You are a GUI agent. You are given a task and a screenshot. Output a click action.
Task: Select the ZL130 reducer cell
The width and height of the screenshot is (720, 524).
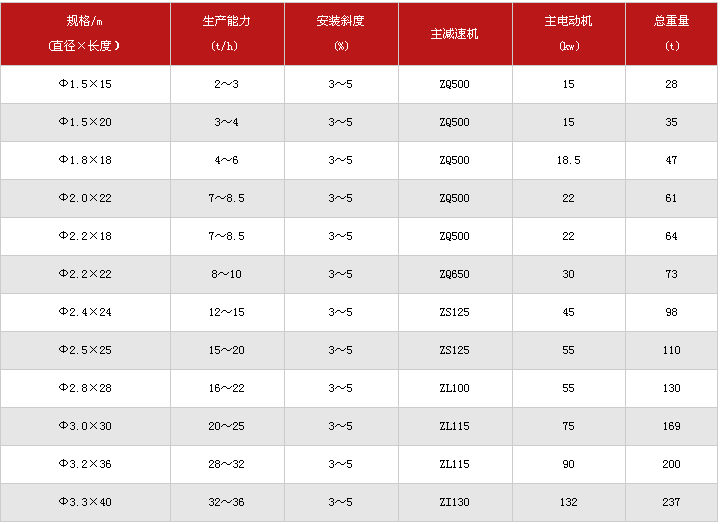(454, 502)
